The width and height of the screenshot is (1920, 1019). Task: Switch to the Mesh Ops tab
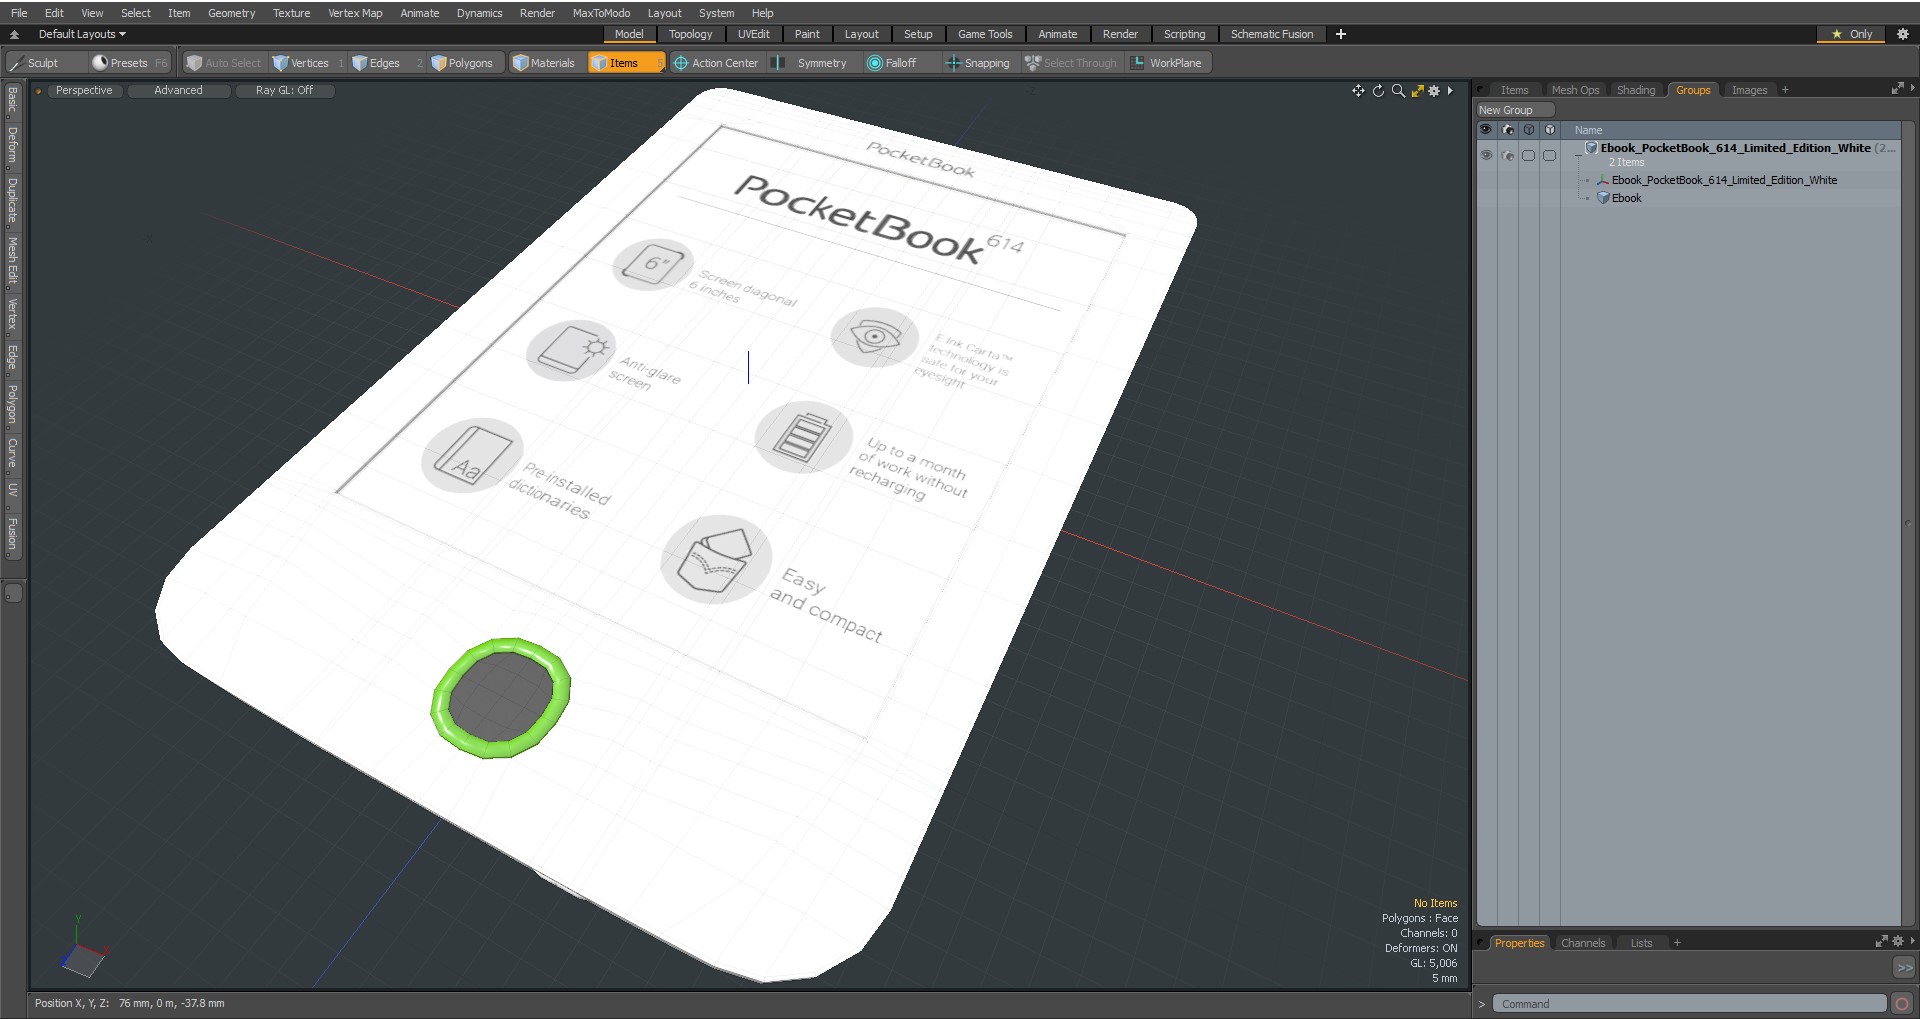[1575, 90]
